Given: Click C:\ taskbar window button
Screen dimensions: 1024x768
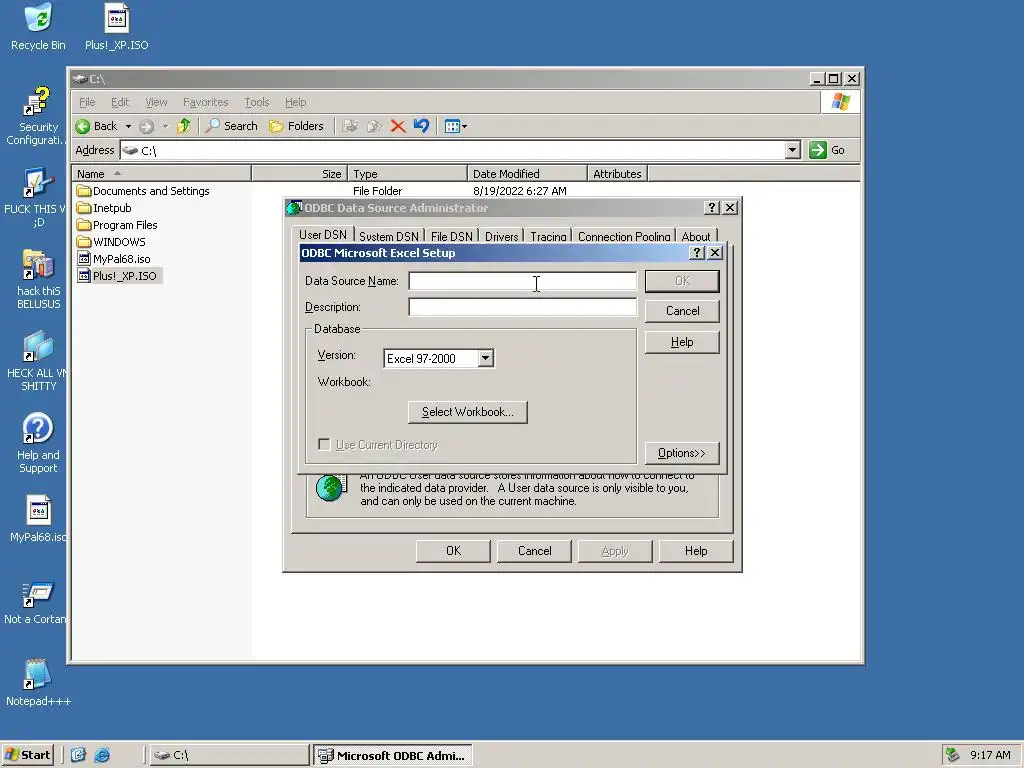Looking at the screenshot, I should (x=229, y=755).
